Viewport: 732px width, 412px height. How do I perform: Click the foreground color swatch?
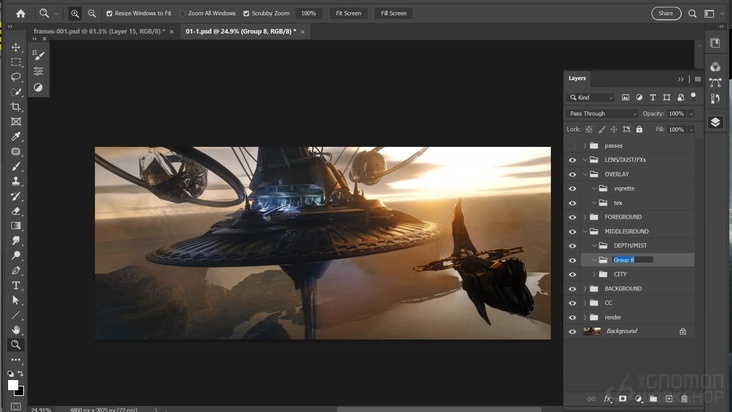(x=13, y=384)
